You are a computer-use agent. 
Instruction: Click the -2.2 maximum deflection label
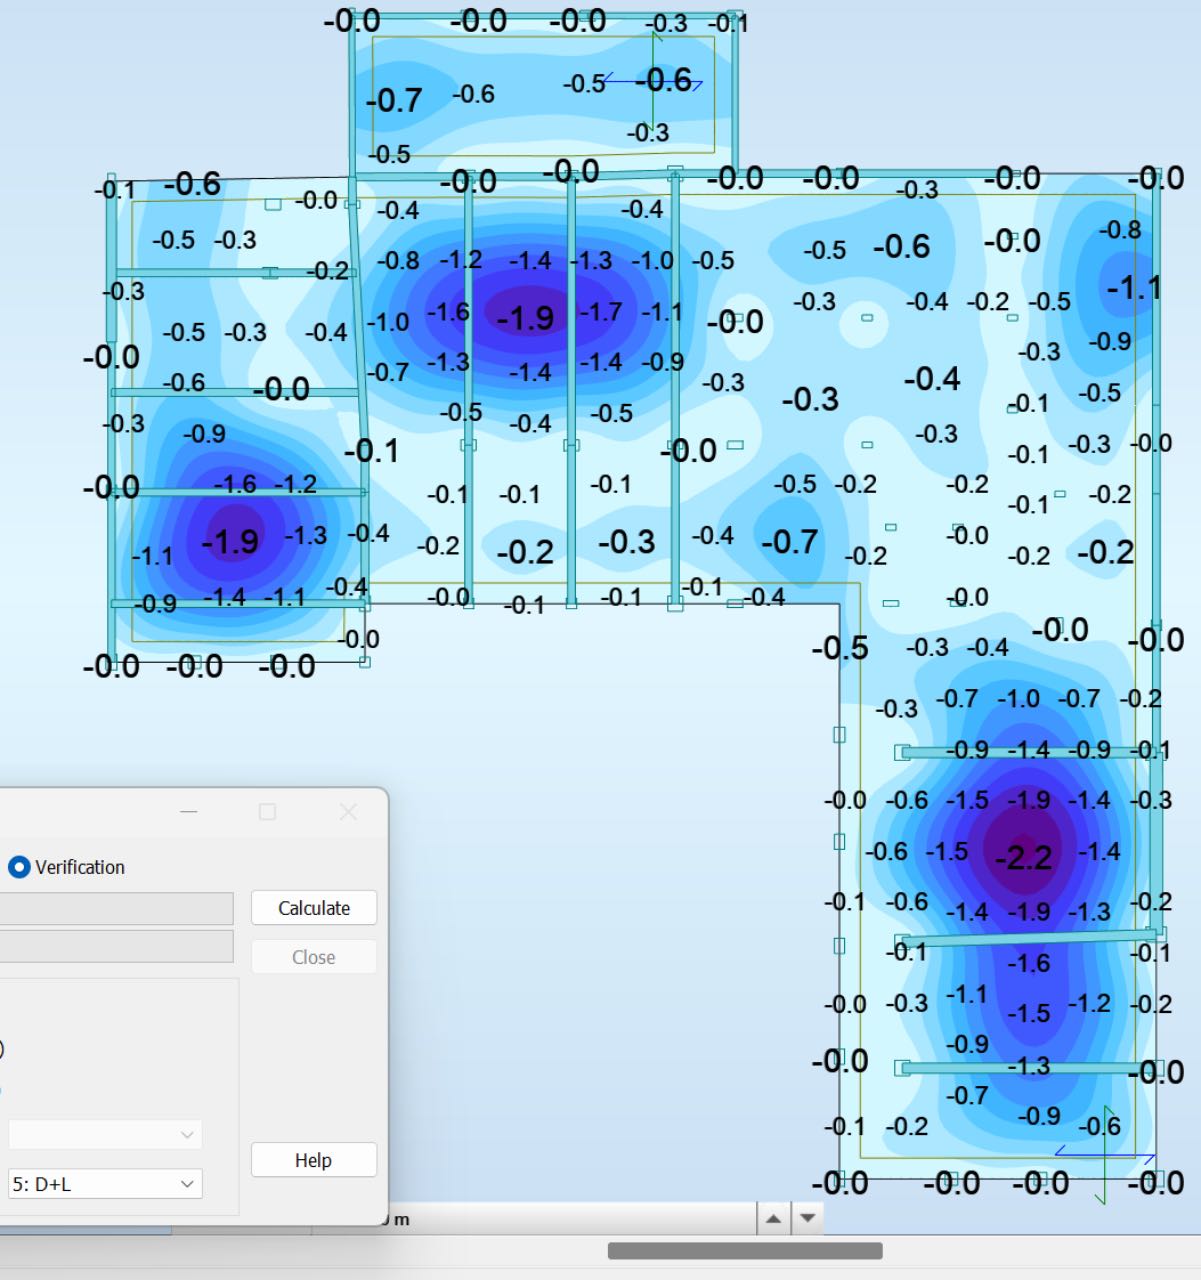tap(1023, 858)
